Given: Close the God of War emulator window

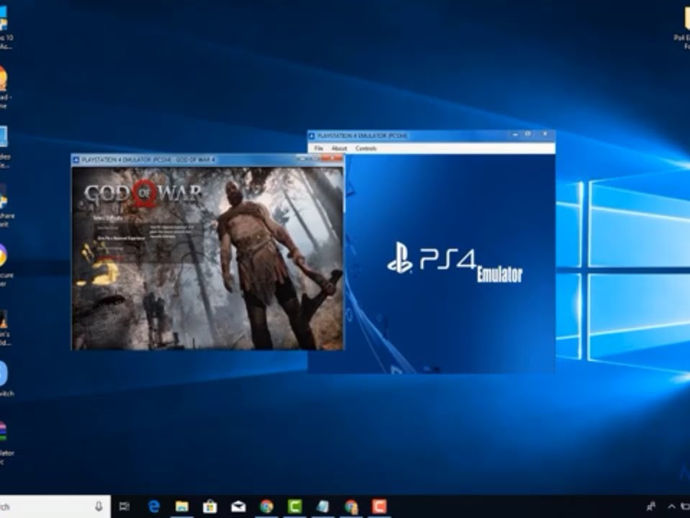Looking at the screenshot, I should coord(333,158).
